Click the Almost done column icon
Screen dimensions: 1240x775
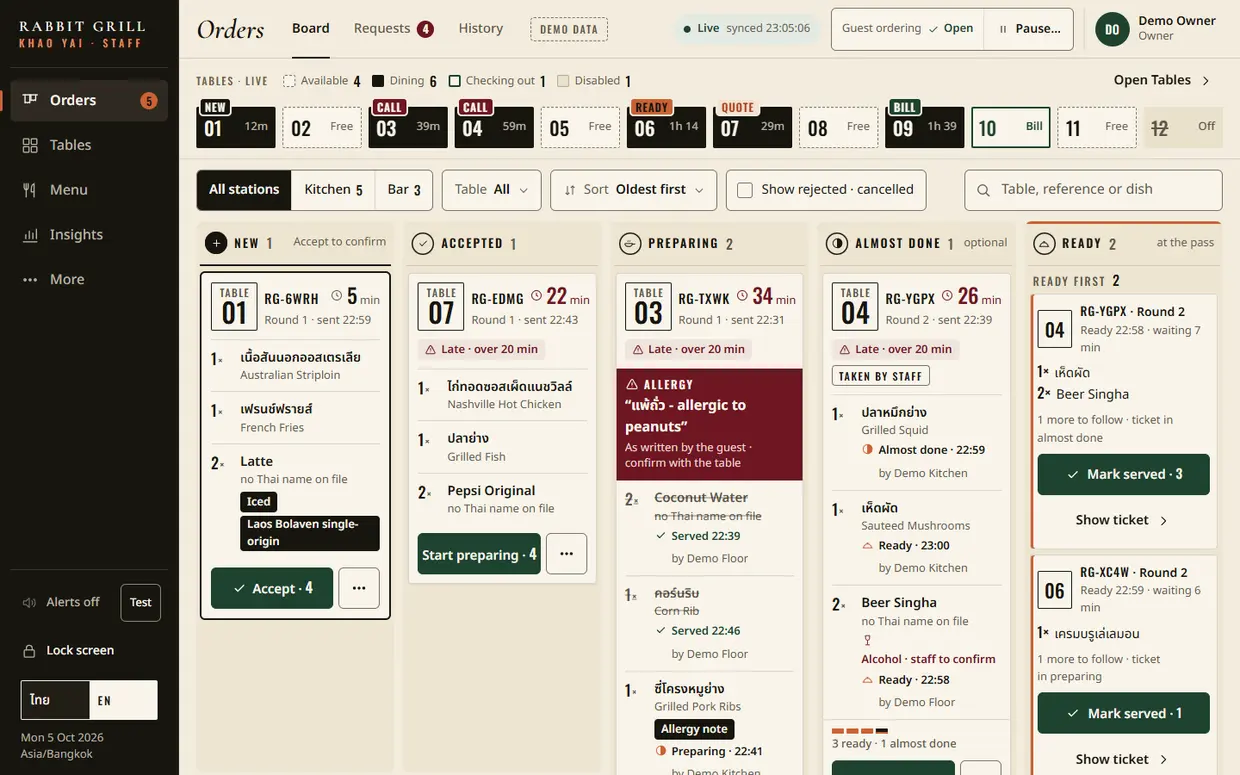point(837,243)
